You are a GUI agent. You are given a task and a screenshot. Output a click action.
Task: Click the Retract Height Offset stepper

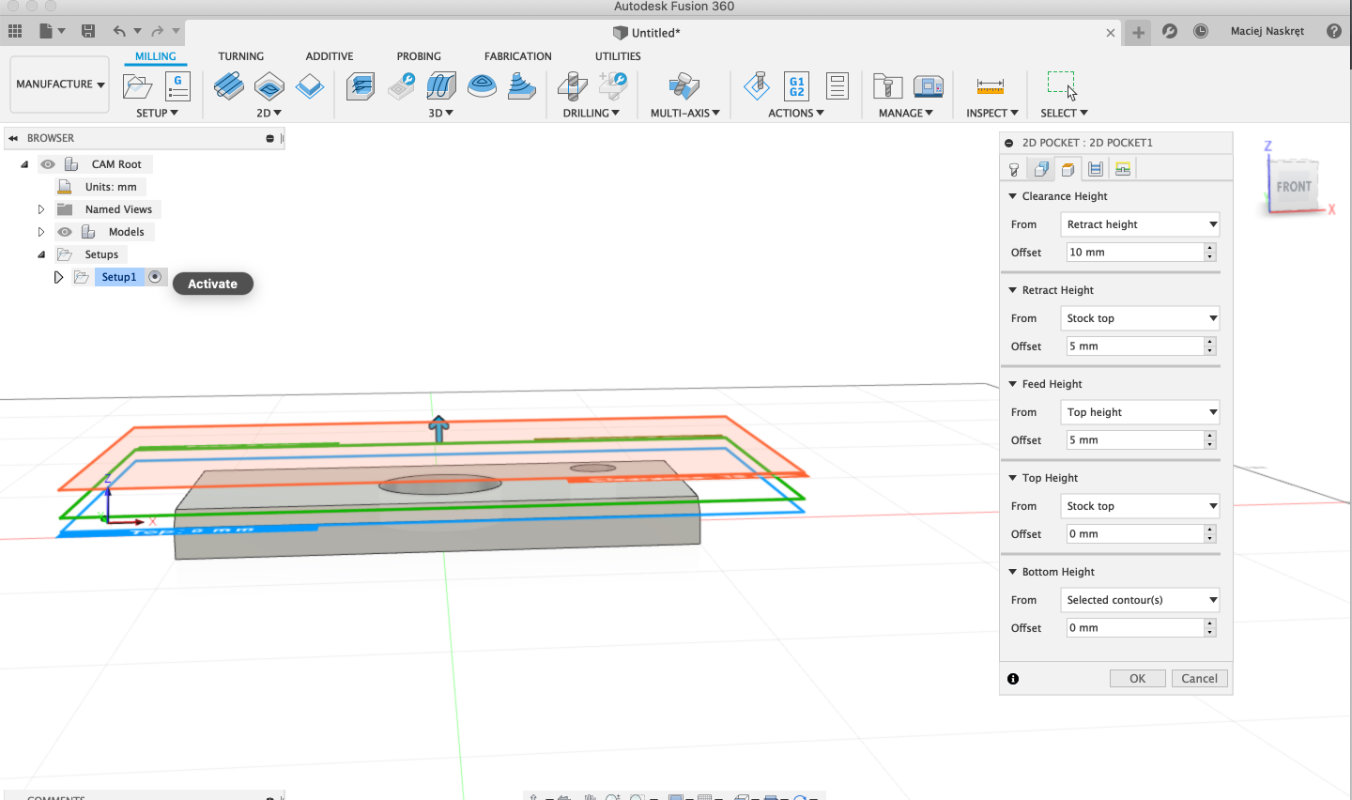1210,346
